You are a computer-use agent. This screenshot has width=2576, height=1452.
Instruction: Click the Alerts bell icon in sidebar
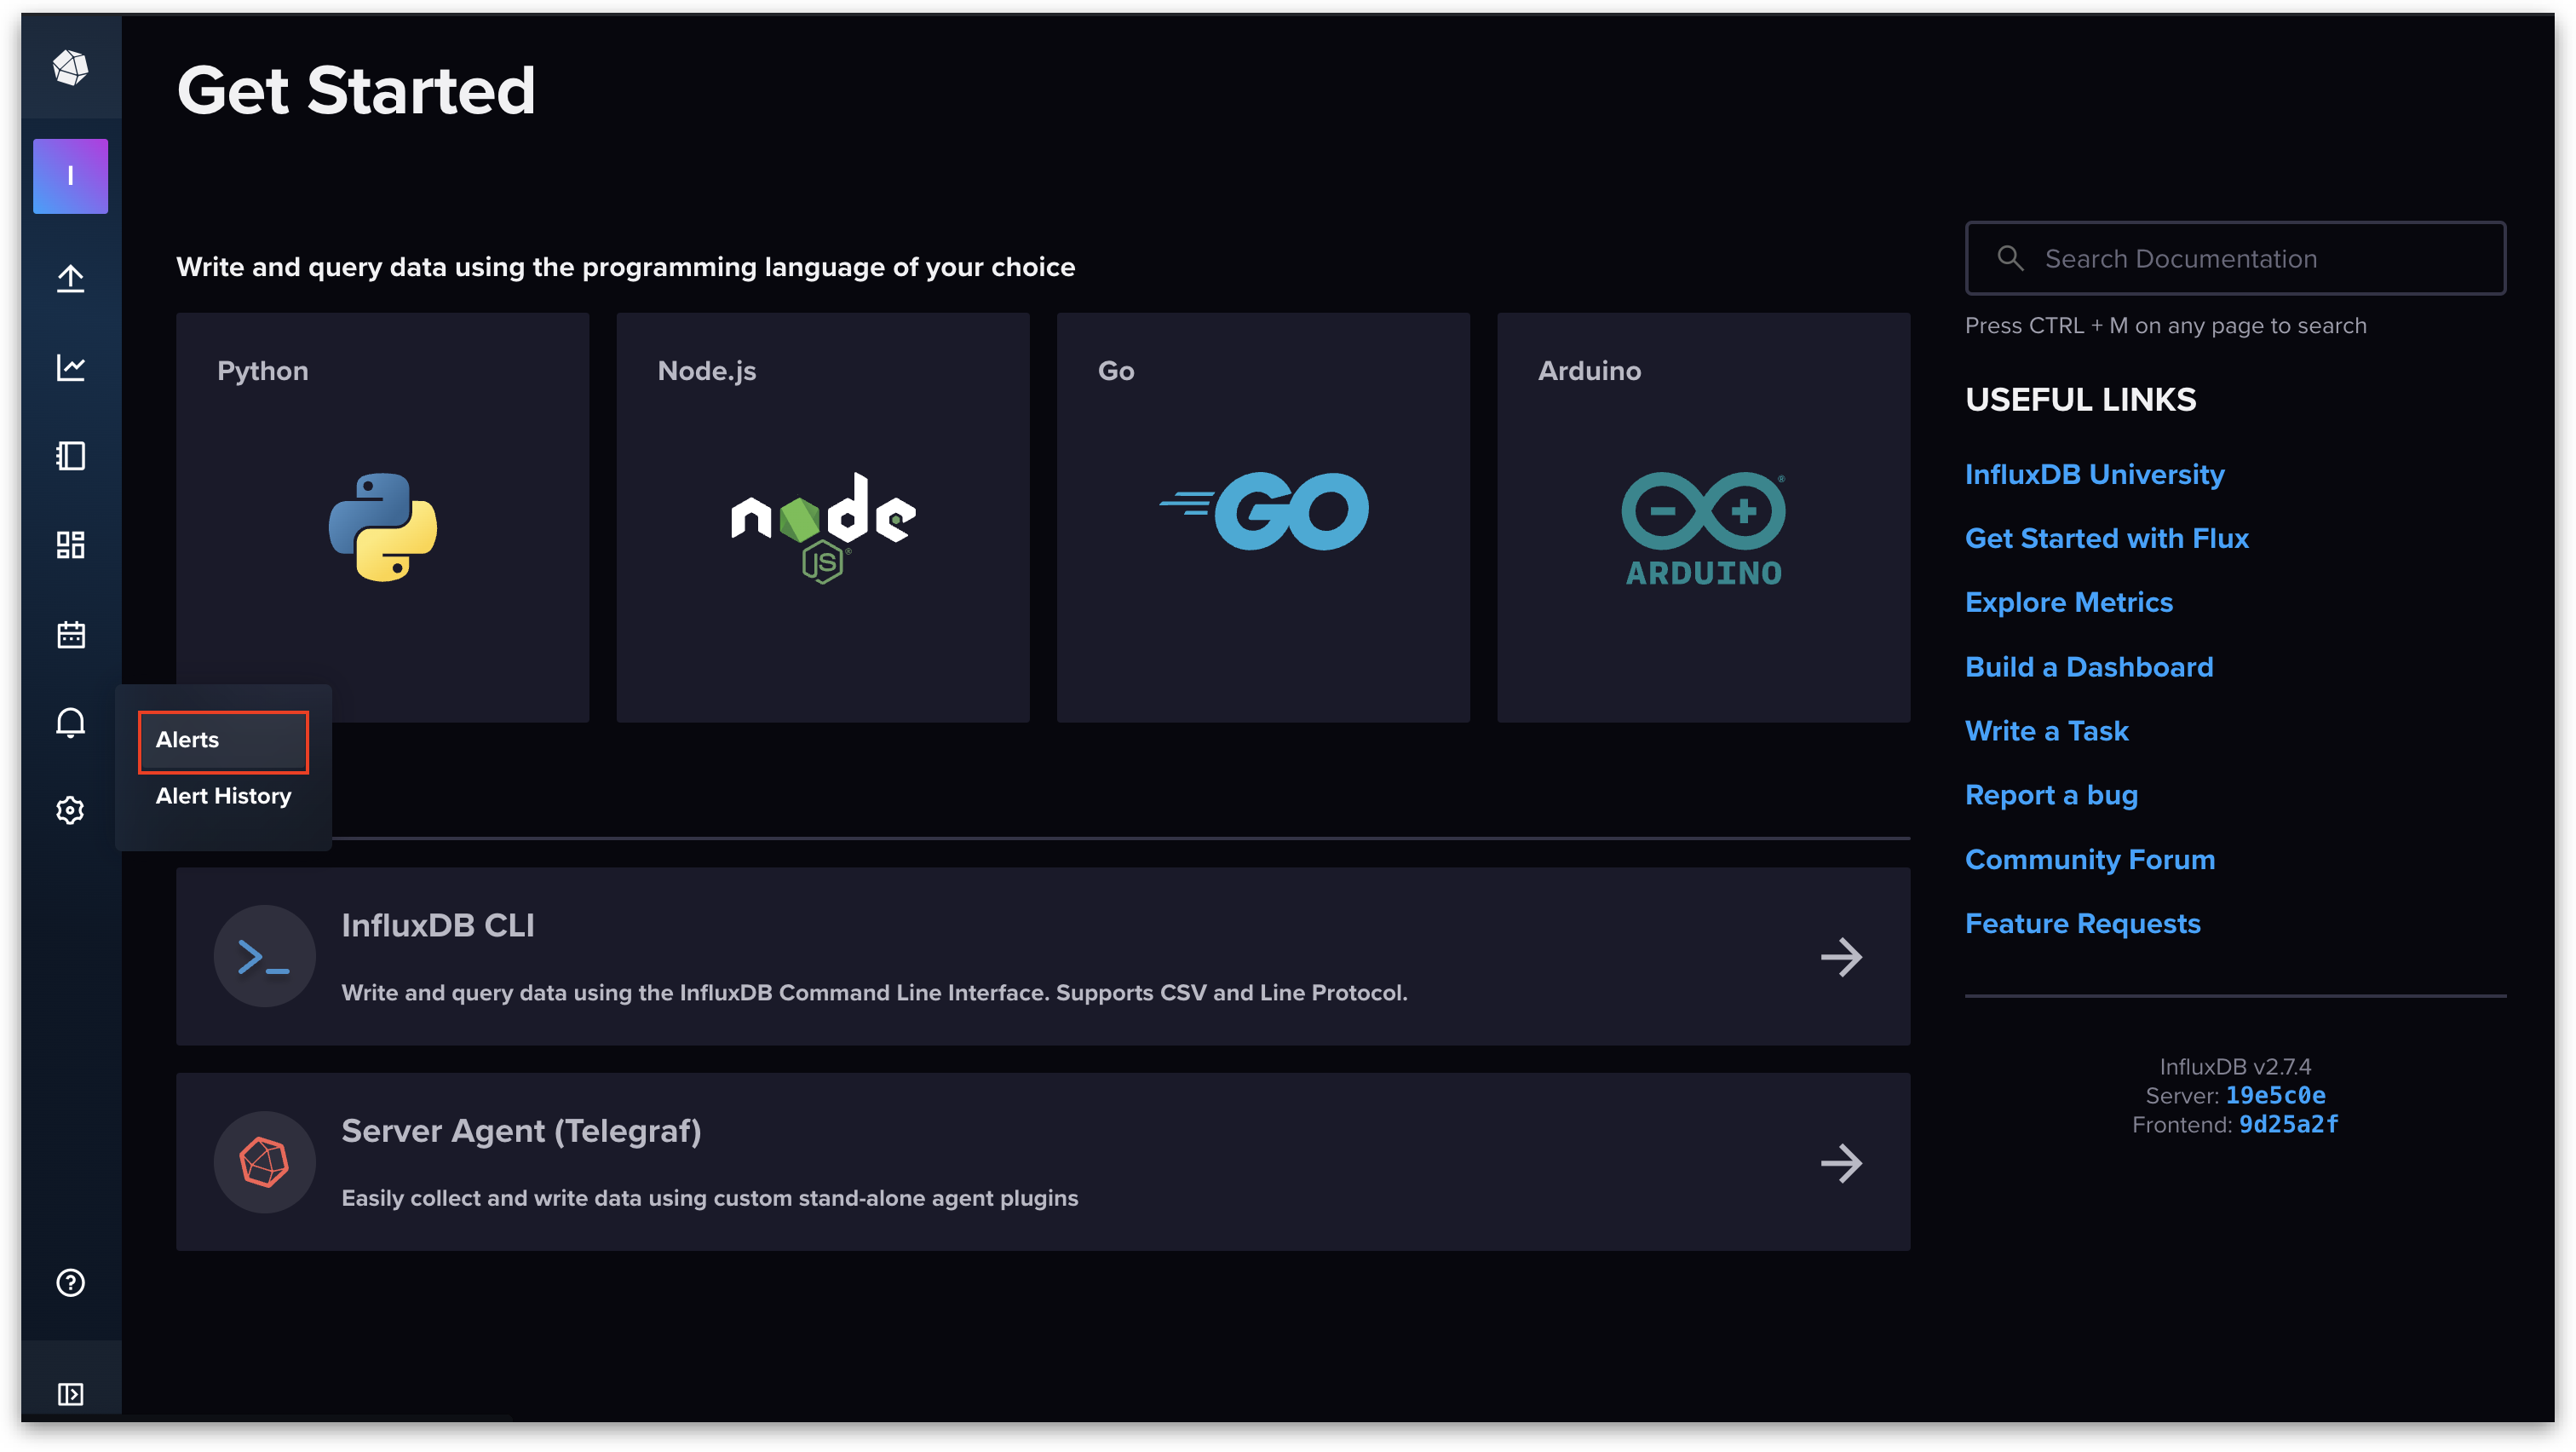click(70, 722)
